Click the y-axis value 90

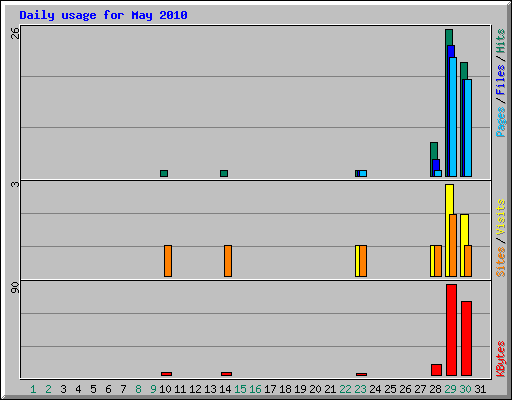15,288
